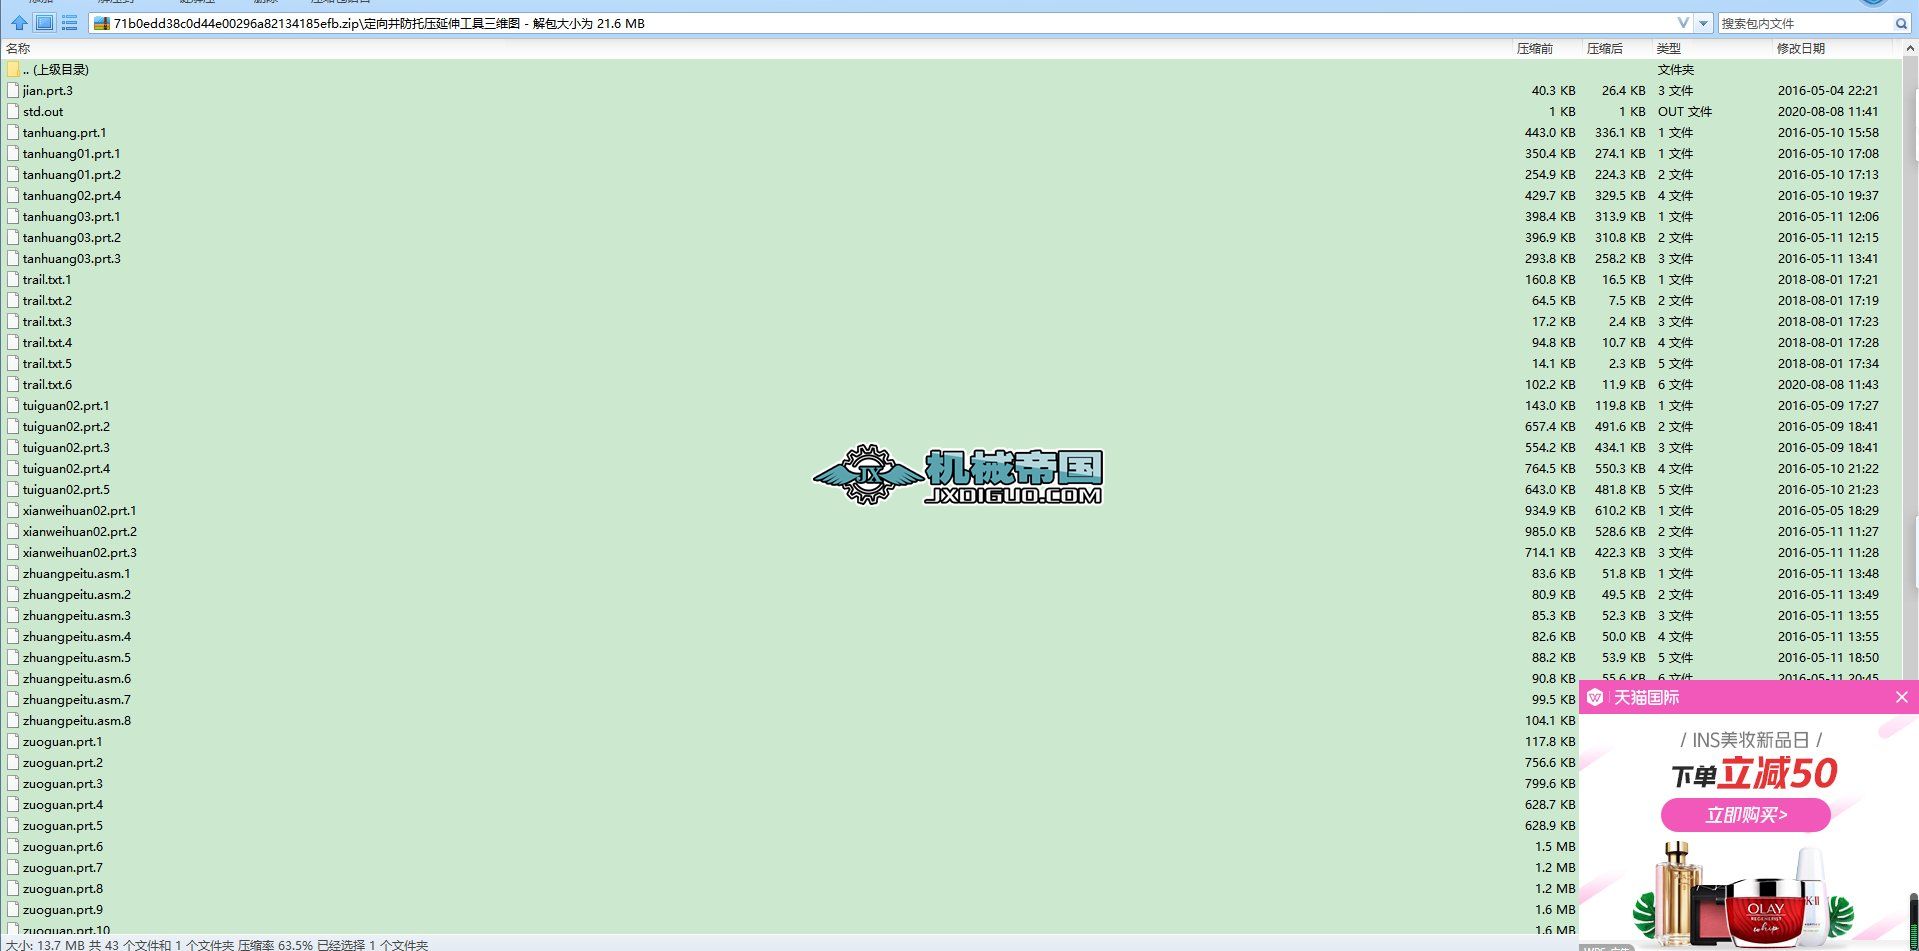Select file tanhuang01.prt.2

point(71,174)
